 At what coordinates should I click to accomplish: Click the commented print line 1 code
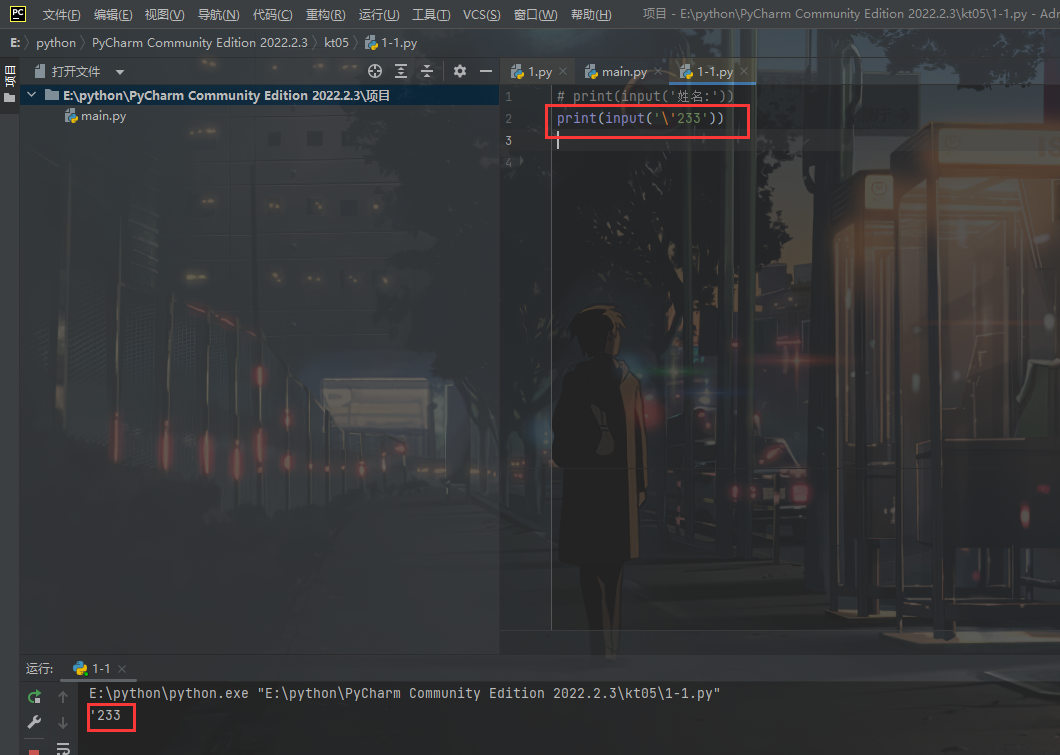646,96
